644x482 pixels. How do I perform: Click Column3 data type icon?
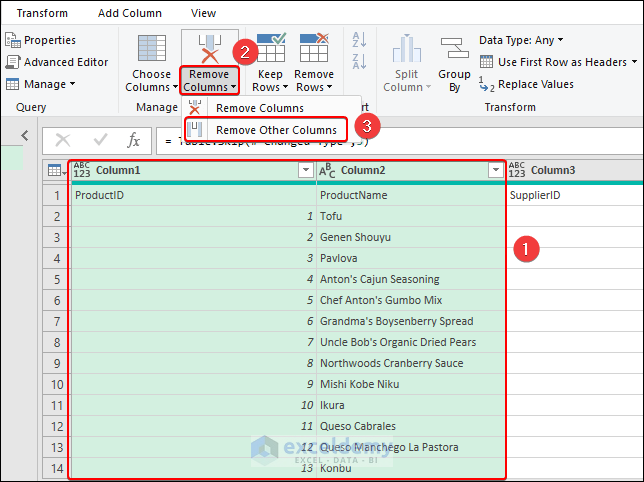(517, 170)
